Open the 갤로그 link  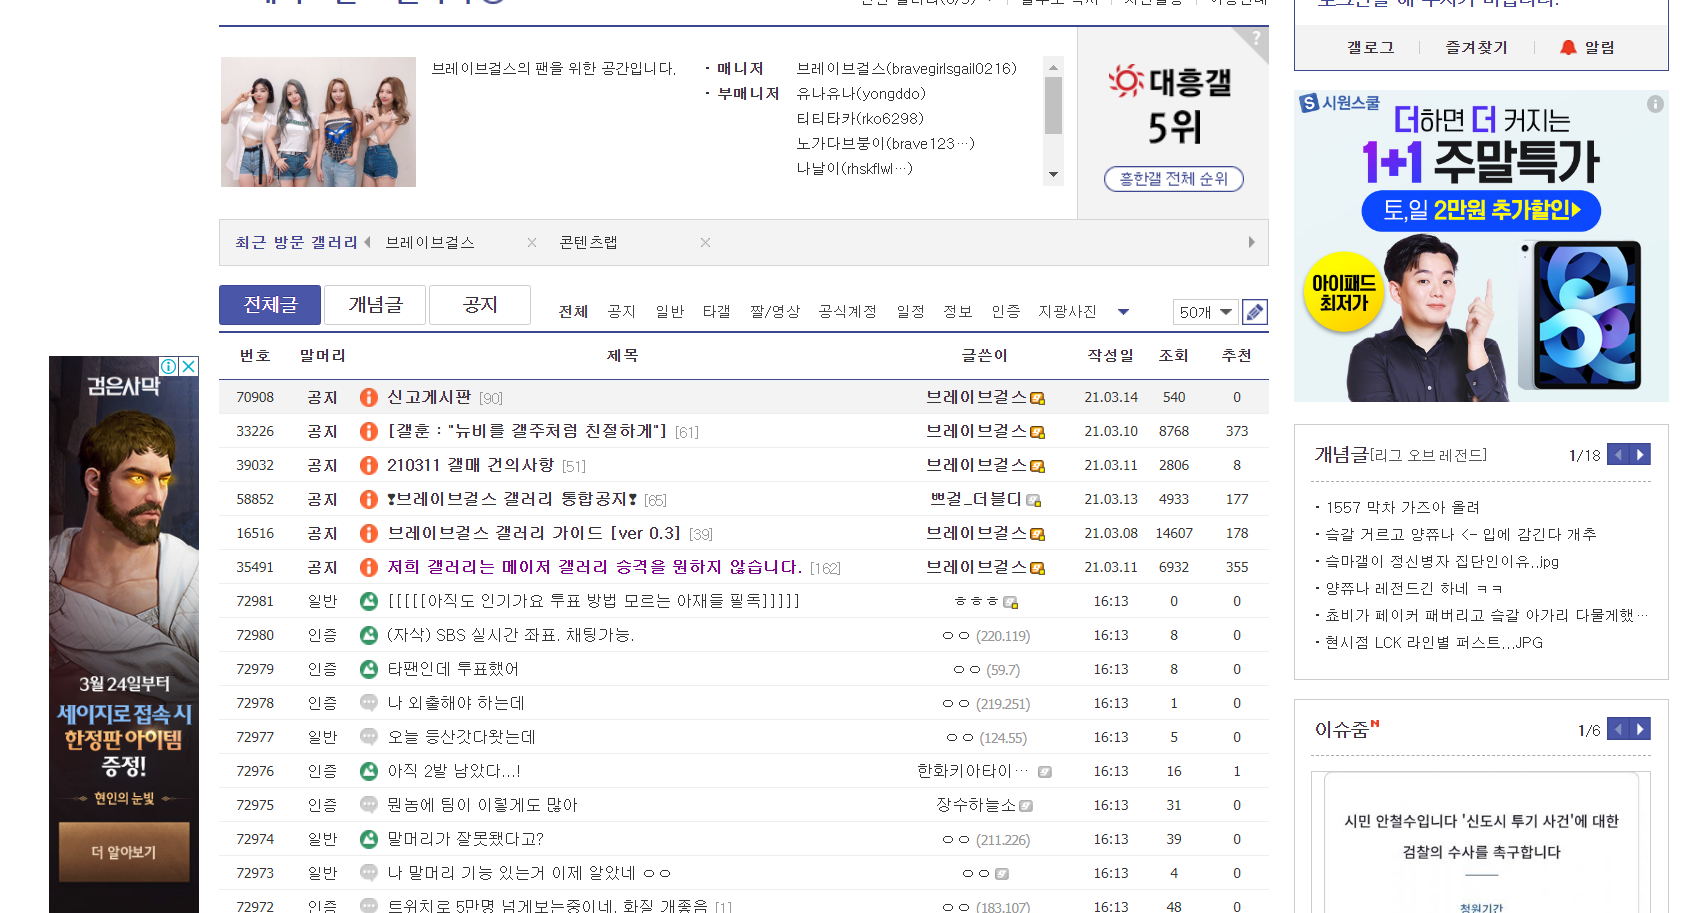[1370, 47]
